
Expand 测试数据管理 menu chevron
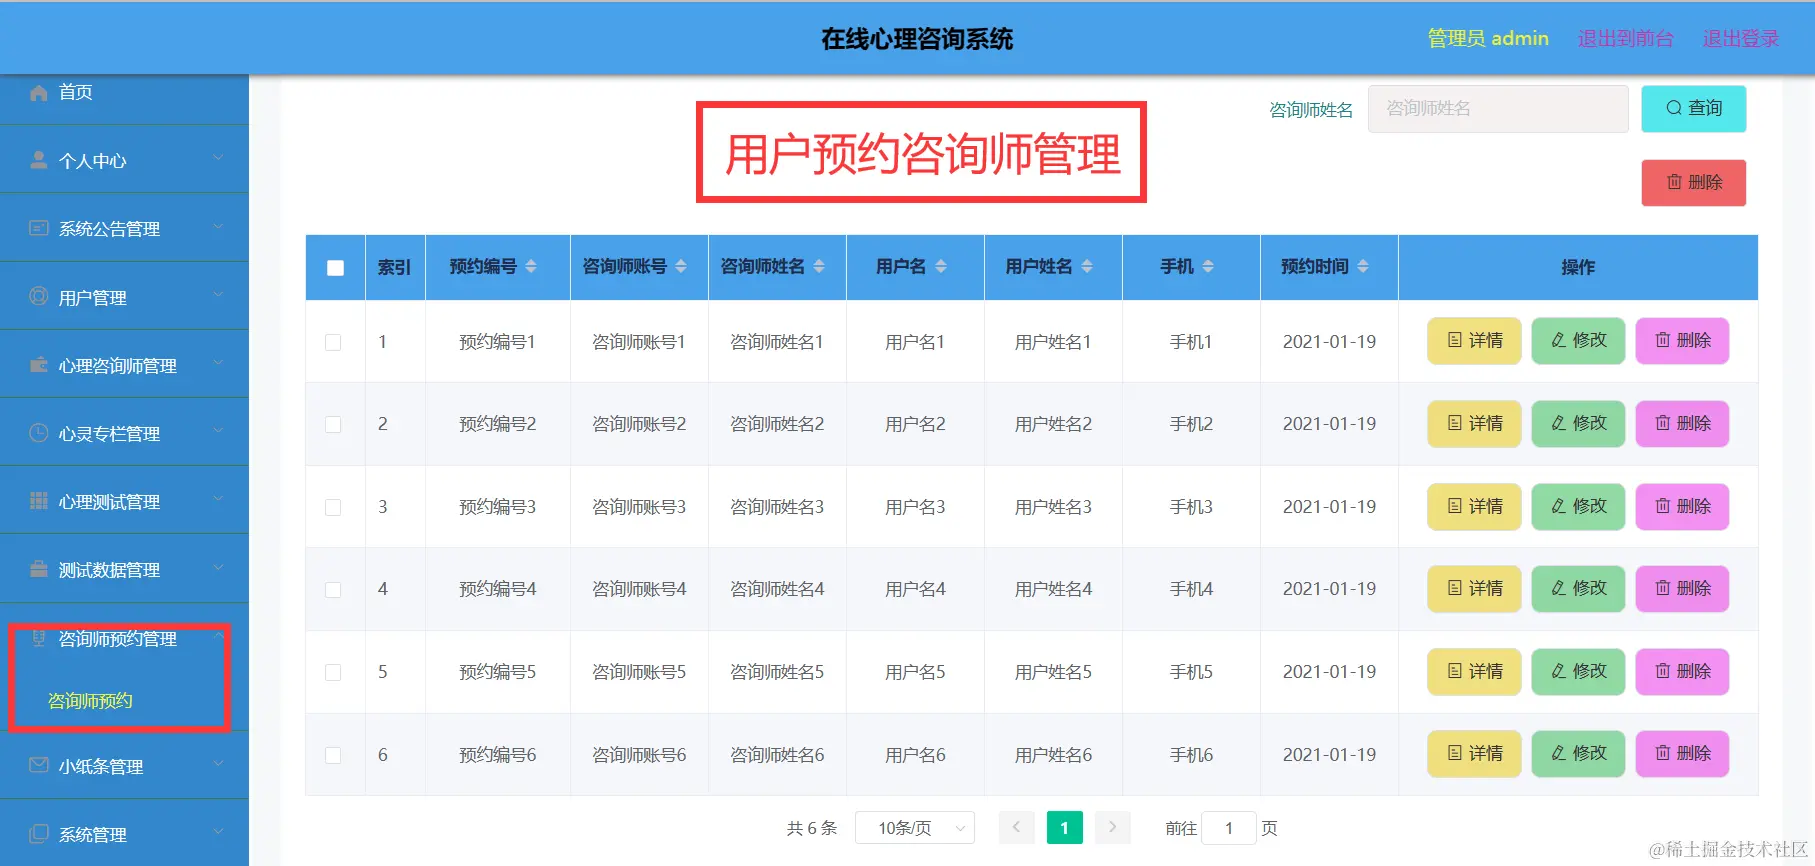(x=218, y=566)
